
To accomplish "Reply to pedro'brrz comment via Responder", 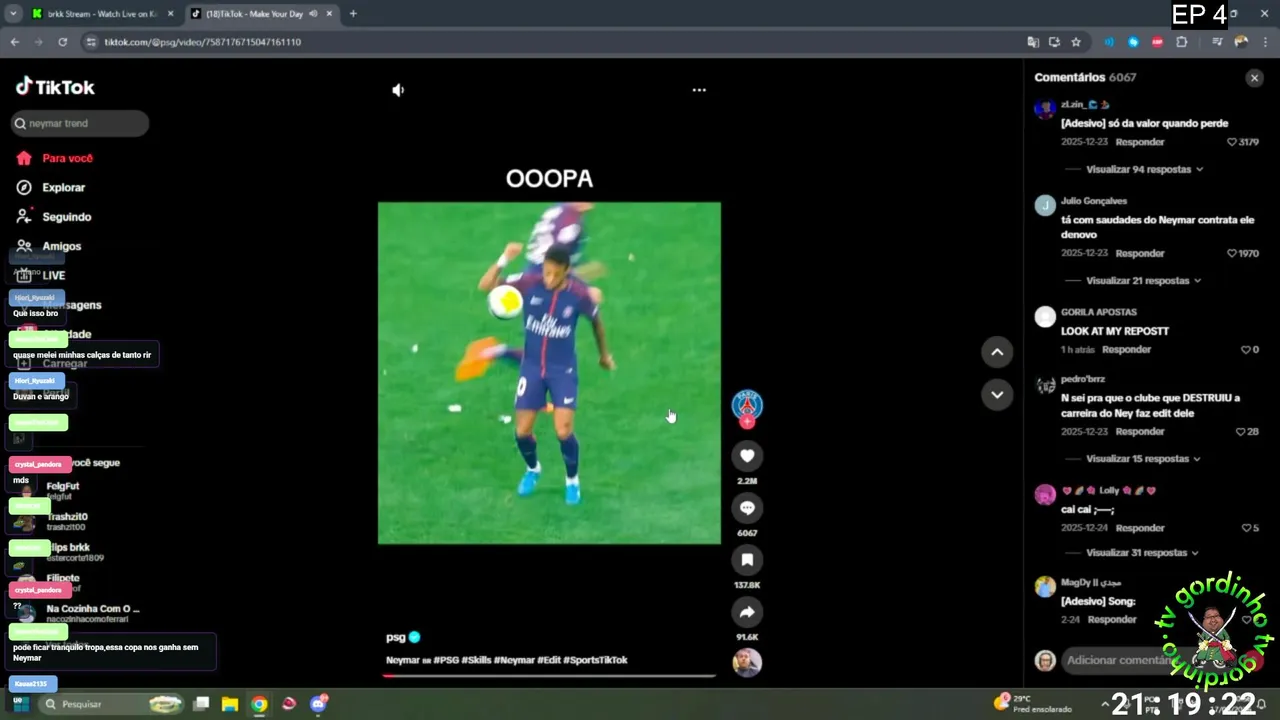I will pos(1139,432).
